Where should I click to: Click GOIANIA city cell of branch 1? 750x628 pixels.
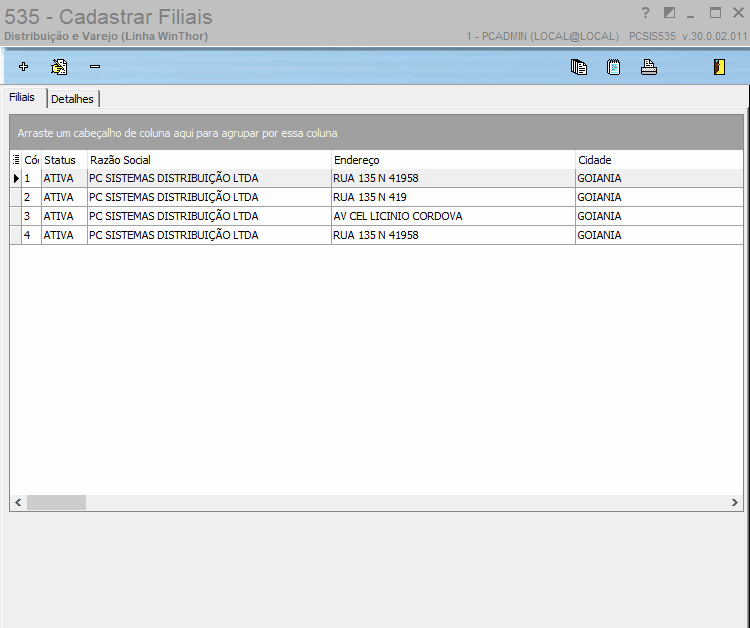tap(659, 178)
